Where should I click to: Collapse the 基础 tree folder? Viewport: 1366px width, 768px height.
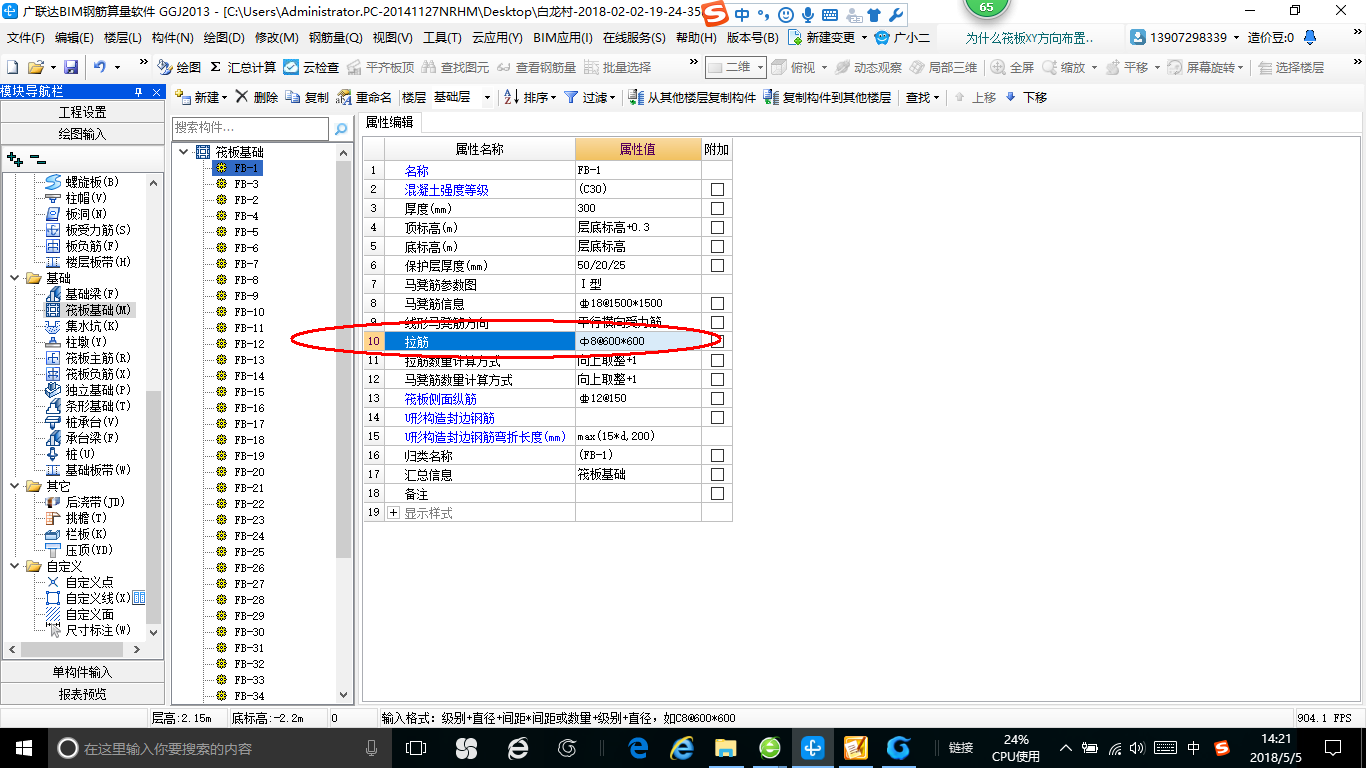[15, 278]
